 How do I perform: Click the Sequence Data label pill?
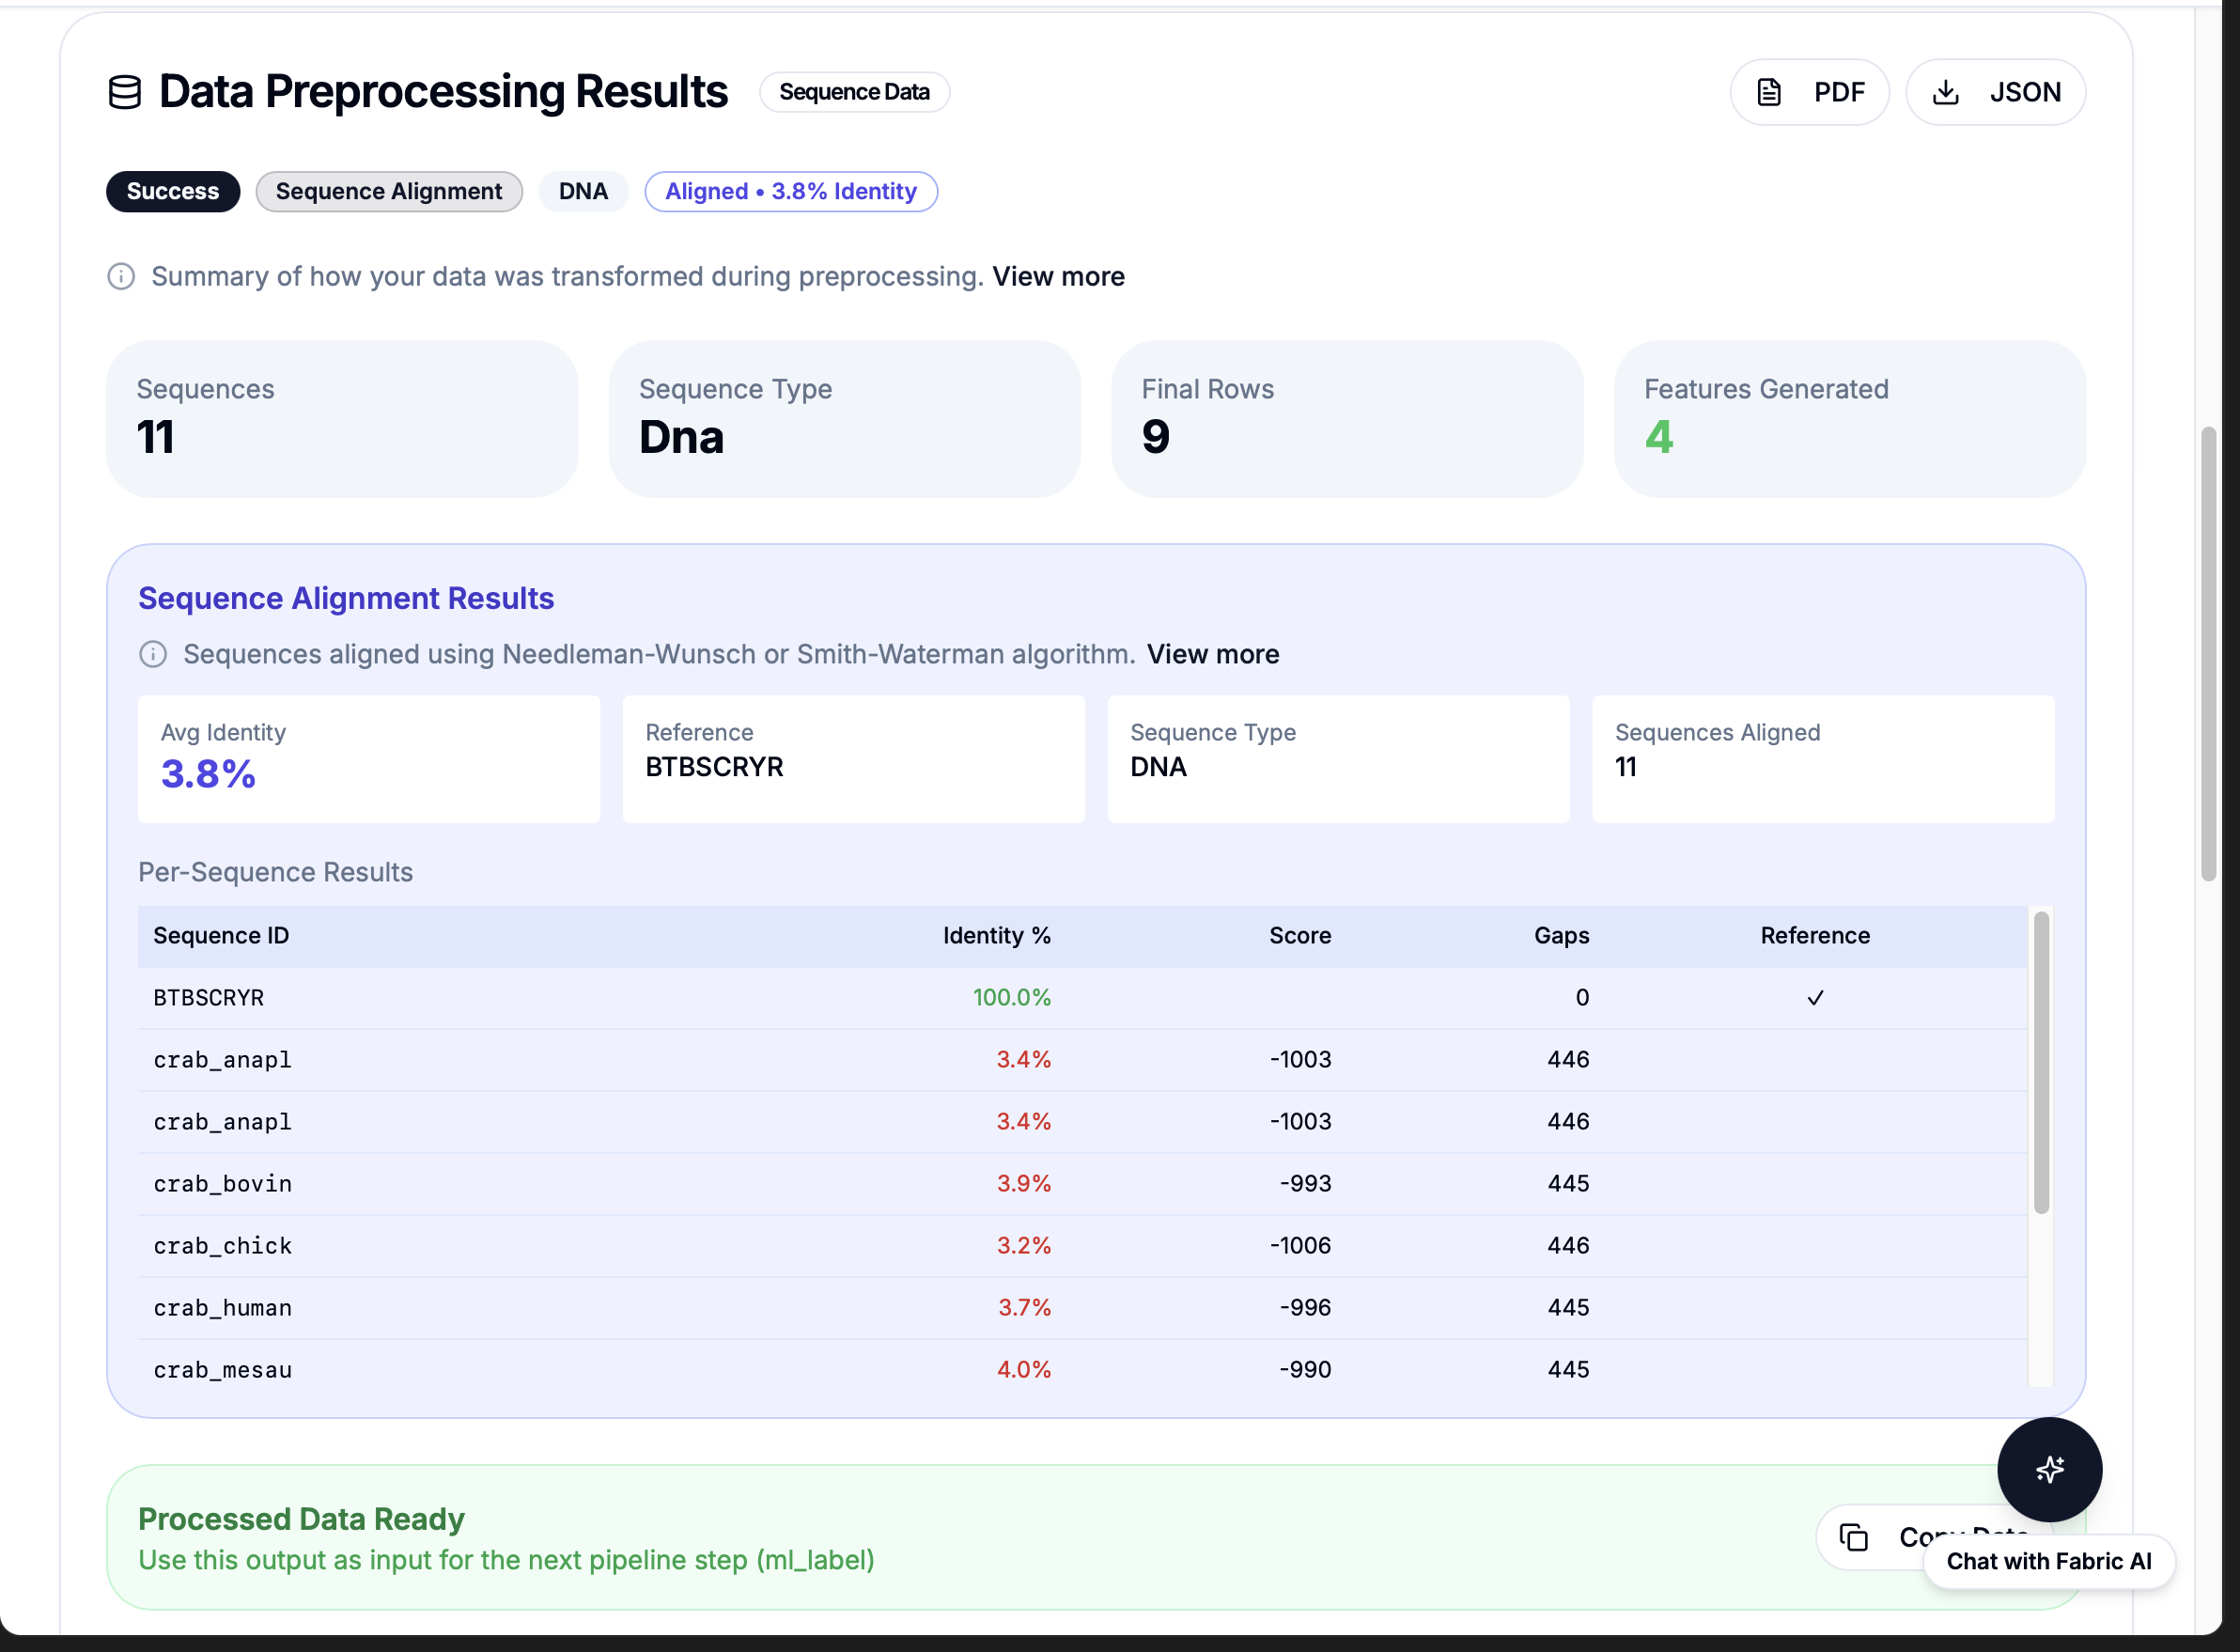tap(854, 92)
